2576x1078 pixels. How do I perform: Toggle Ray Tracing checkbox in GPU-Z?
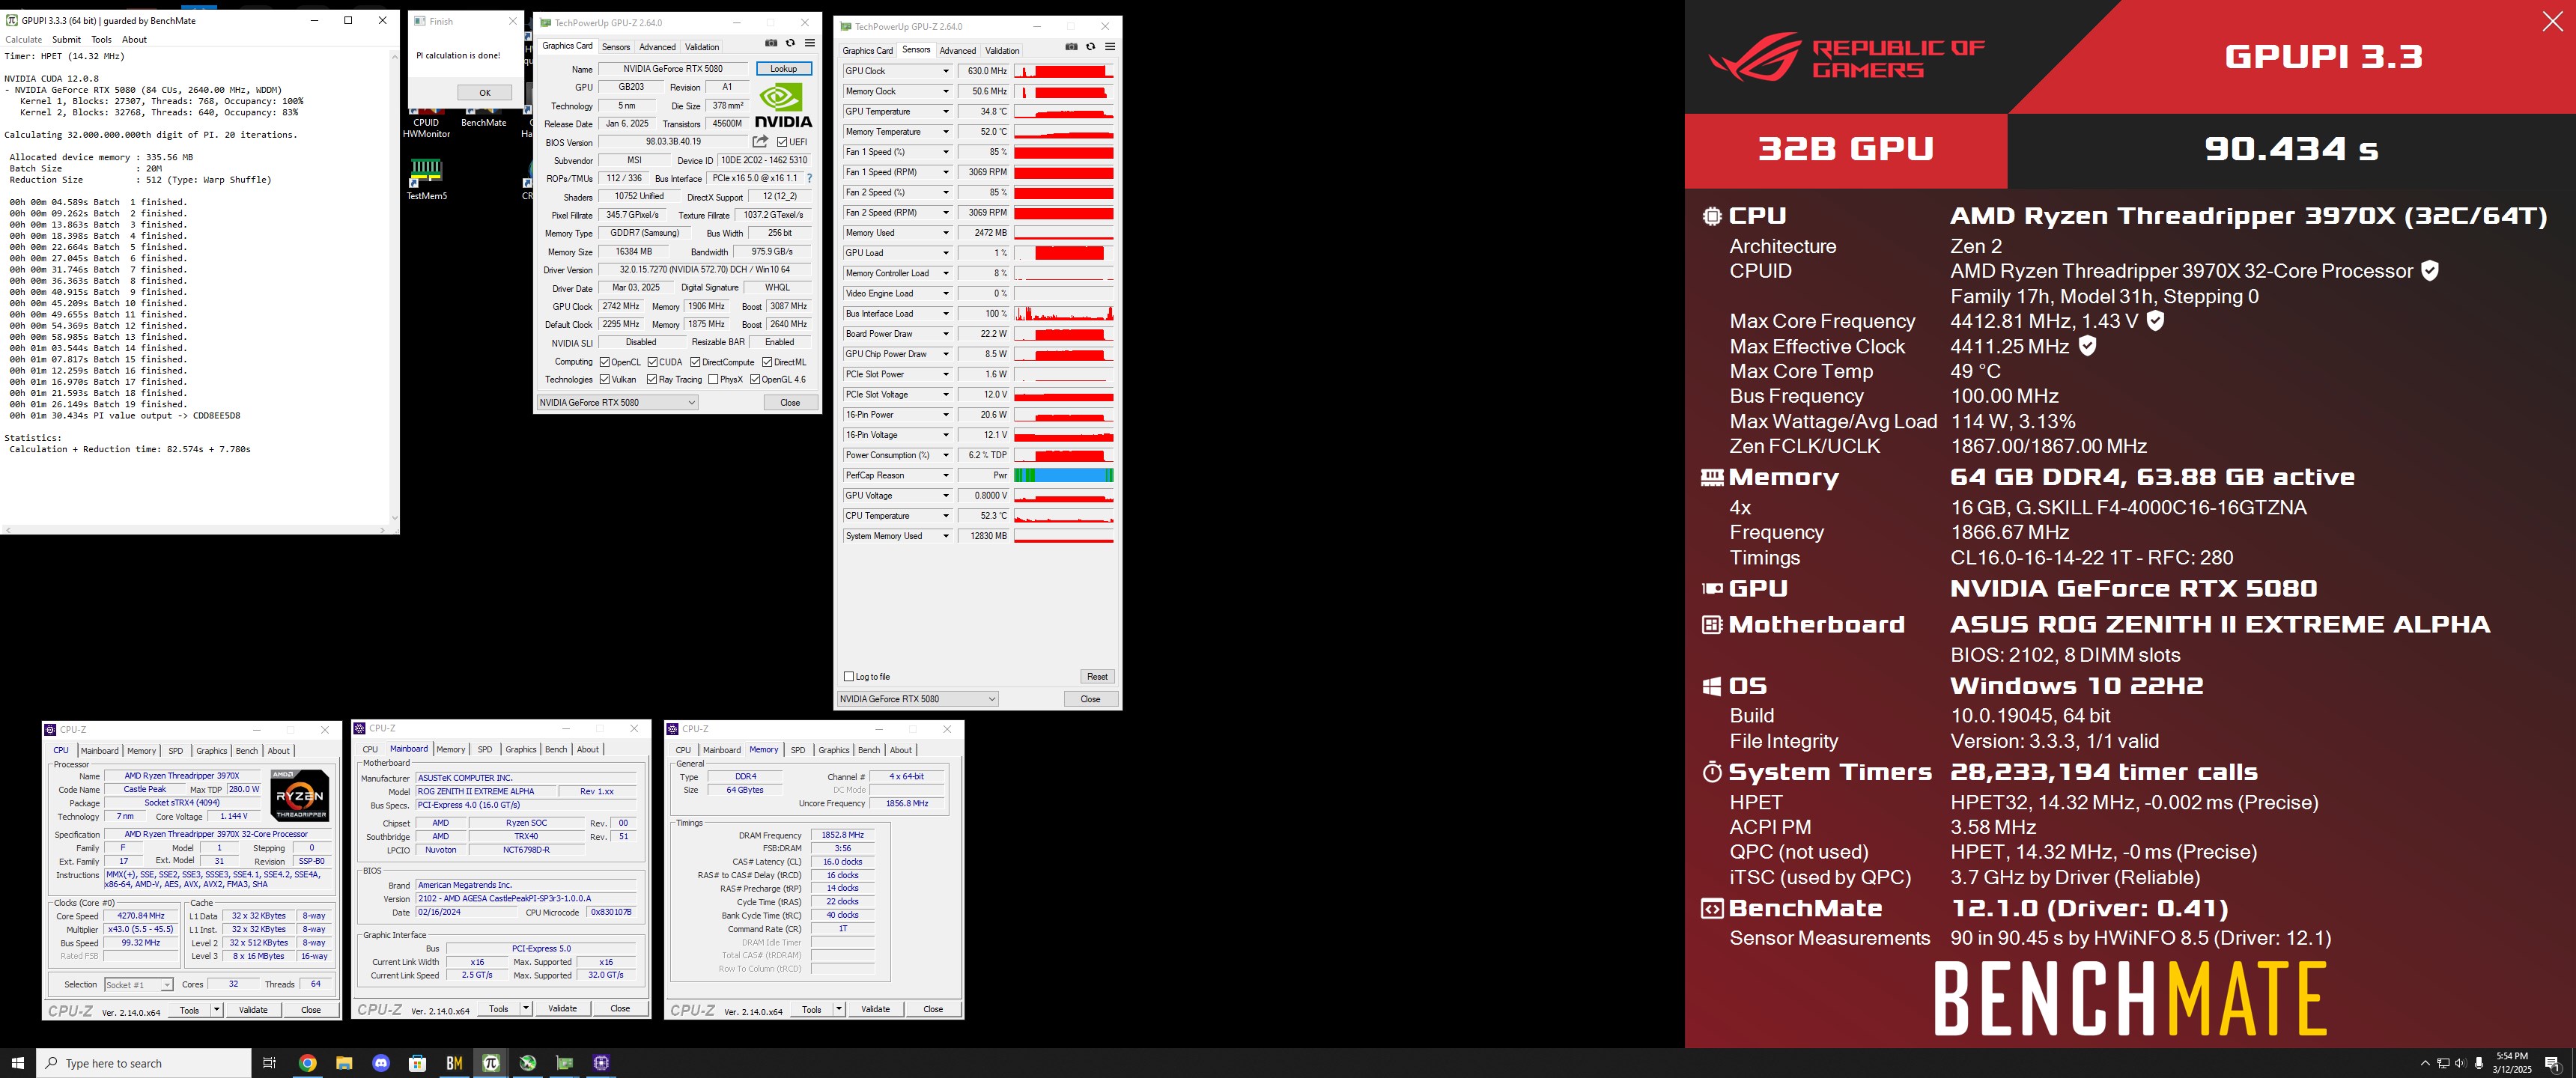652,380
